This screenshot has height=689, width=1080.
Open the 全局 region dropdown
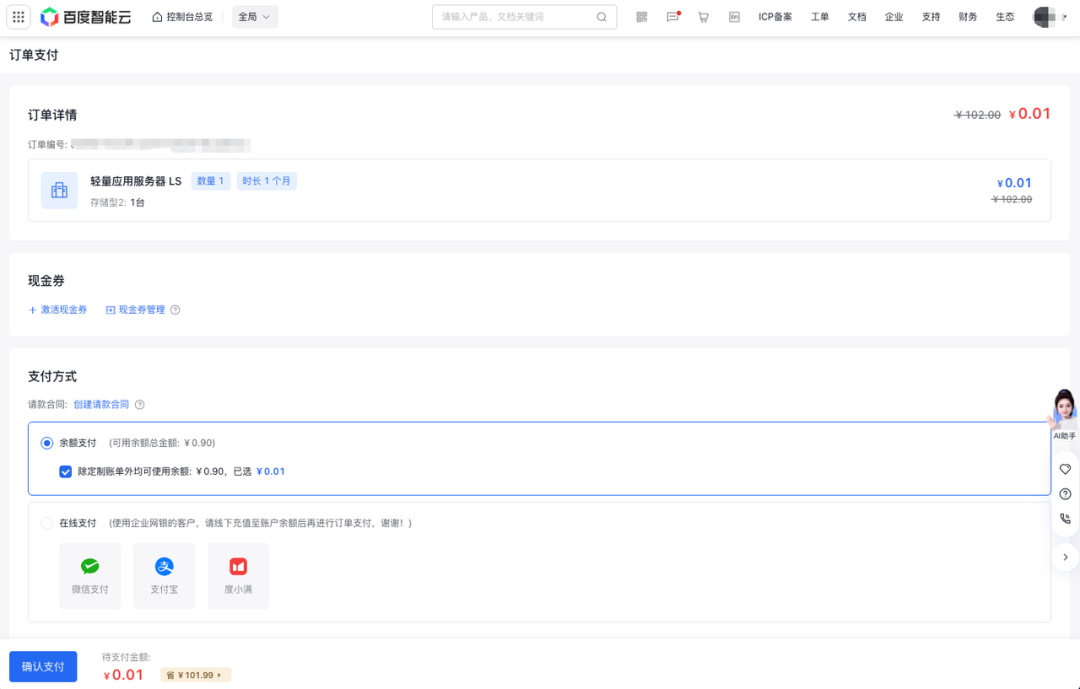(254, 16)
